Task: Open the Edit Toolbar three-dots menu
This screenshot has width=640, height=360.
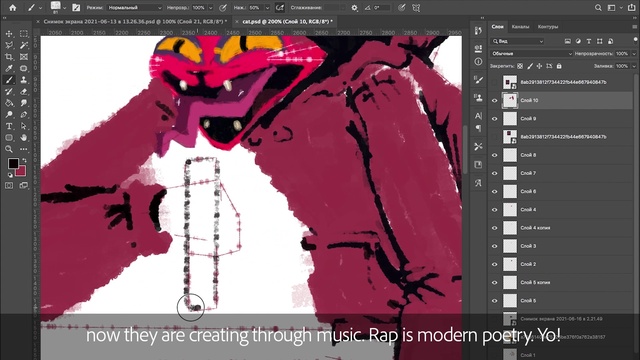Action: 24,149
